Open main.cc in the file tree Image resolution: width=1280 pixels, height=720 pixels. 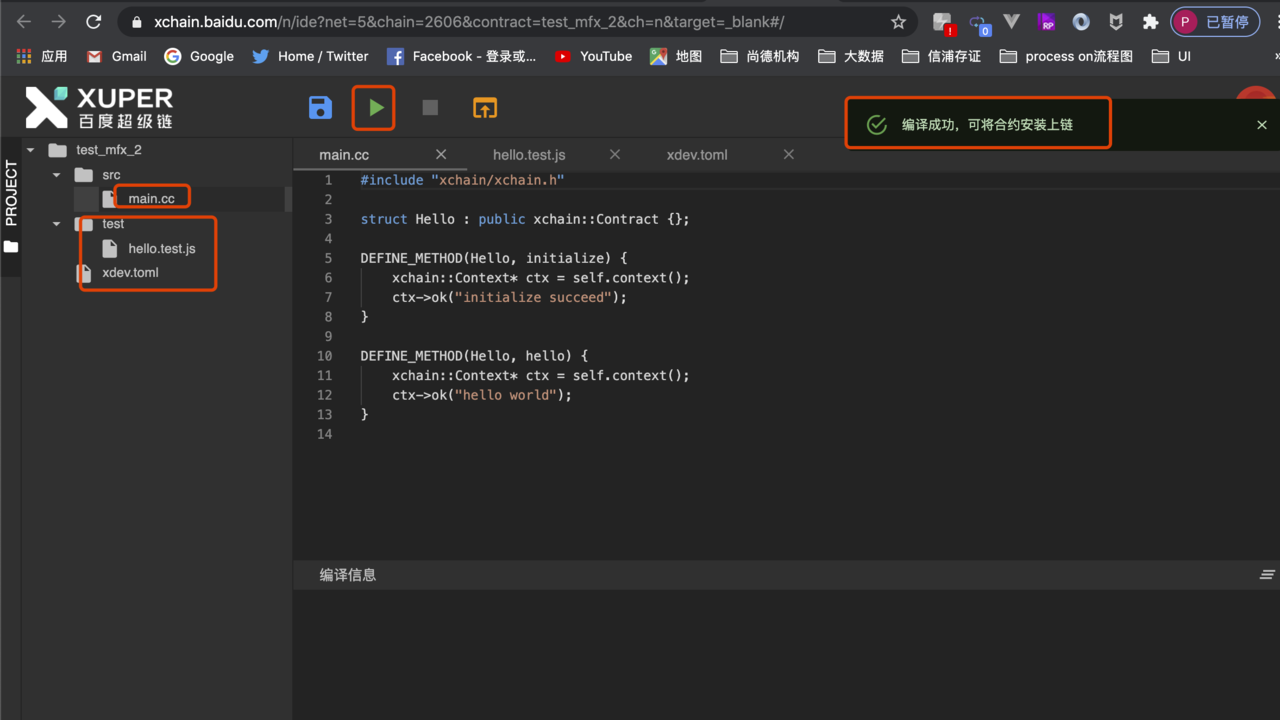tap(151, 198)
